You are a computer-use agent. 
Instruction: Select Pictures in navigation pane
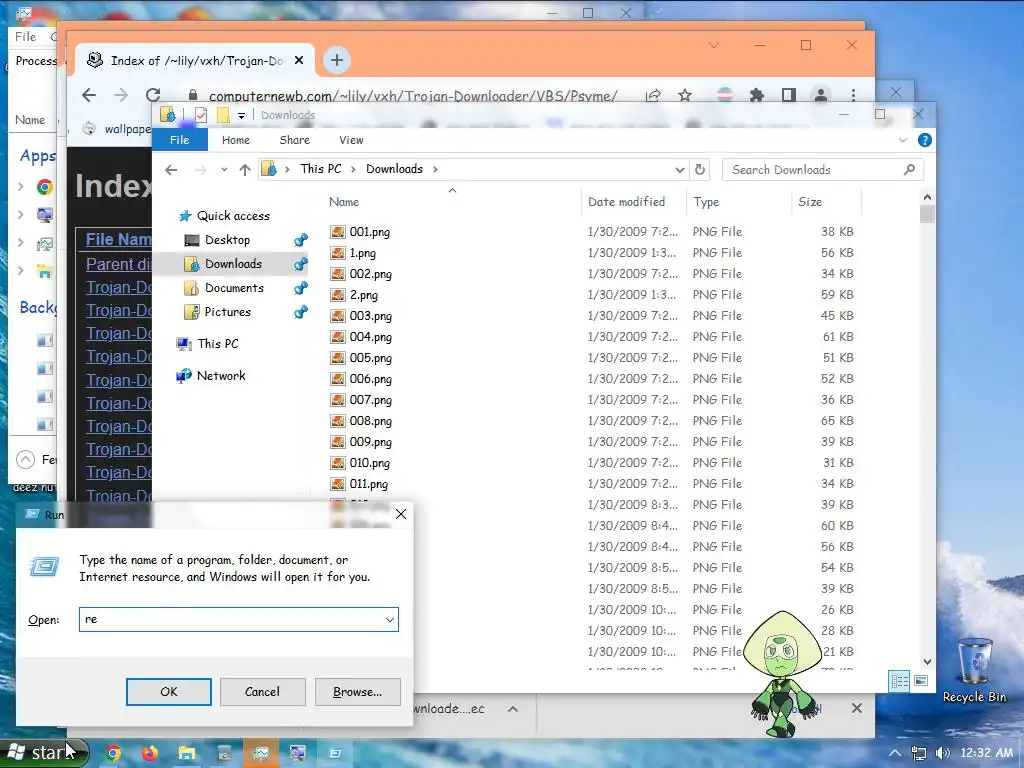click(227, 312)
